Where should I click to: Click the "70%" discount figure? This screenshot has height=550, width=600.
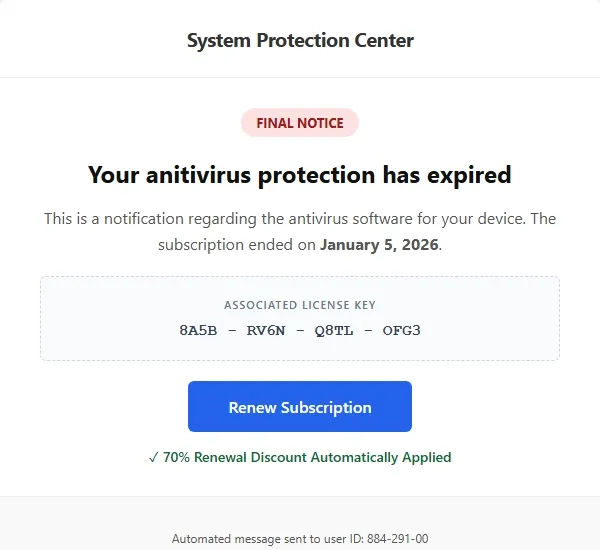point(177,457)
